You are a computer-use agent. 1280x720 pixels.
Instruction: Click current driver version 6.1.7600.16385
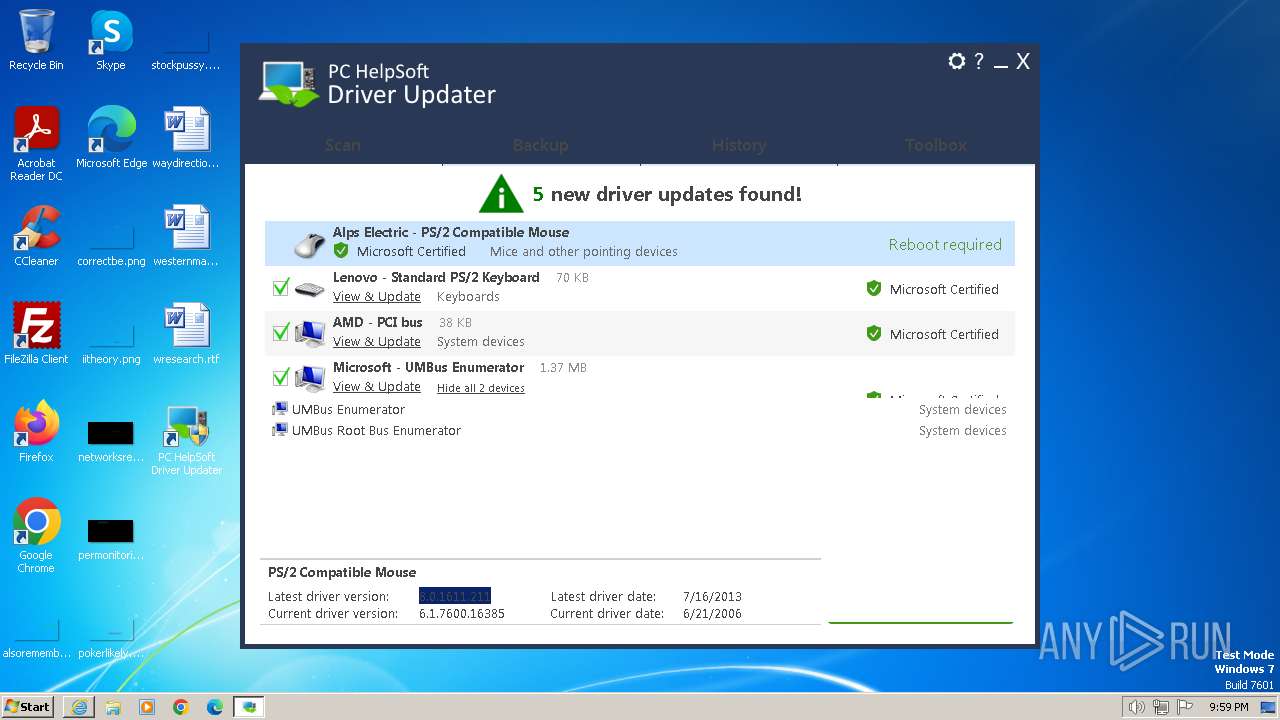point(462,613)
